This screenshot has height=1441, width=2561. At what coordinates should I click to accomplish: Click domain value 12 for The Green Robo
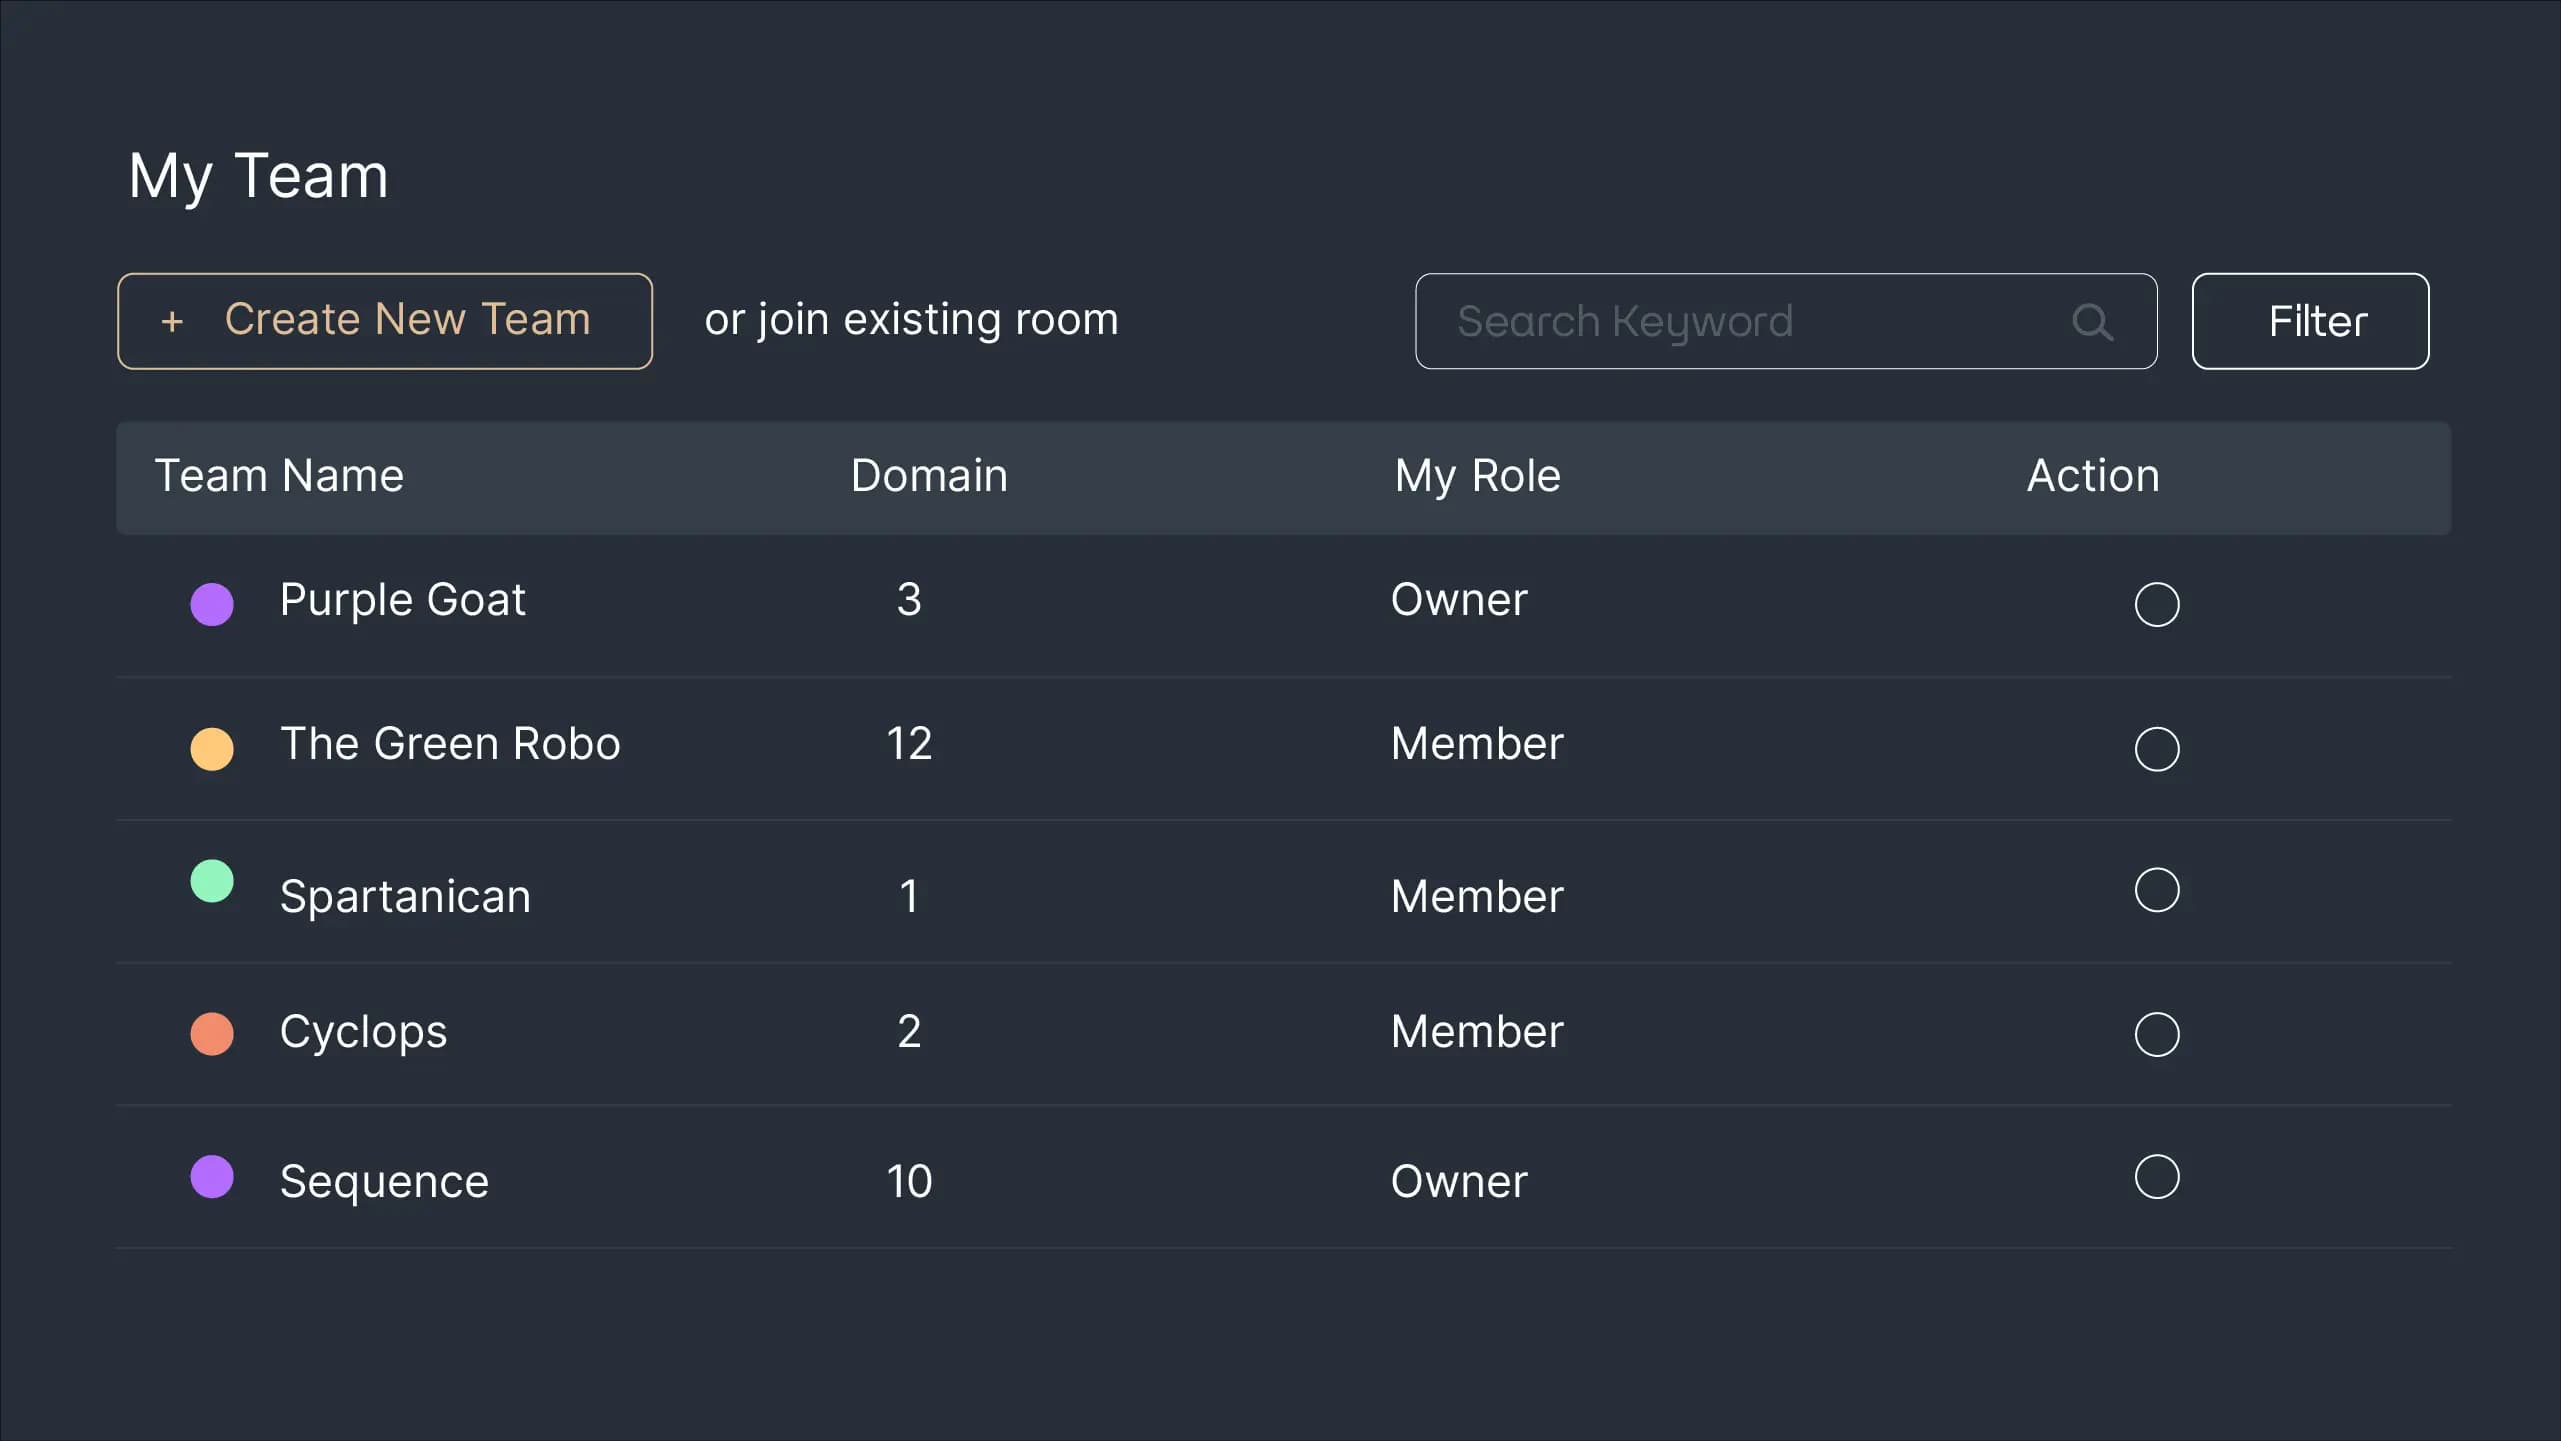[x=909, y=744]
